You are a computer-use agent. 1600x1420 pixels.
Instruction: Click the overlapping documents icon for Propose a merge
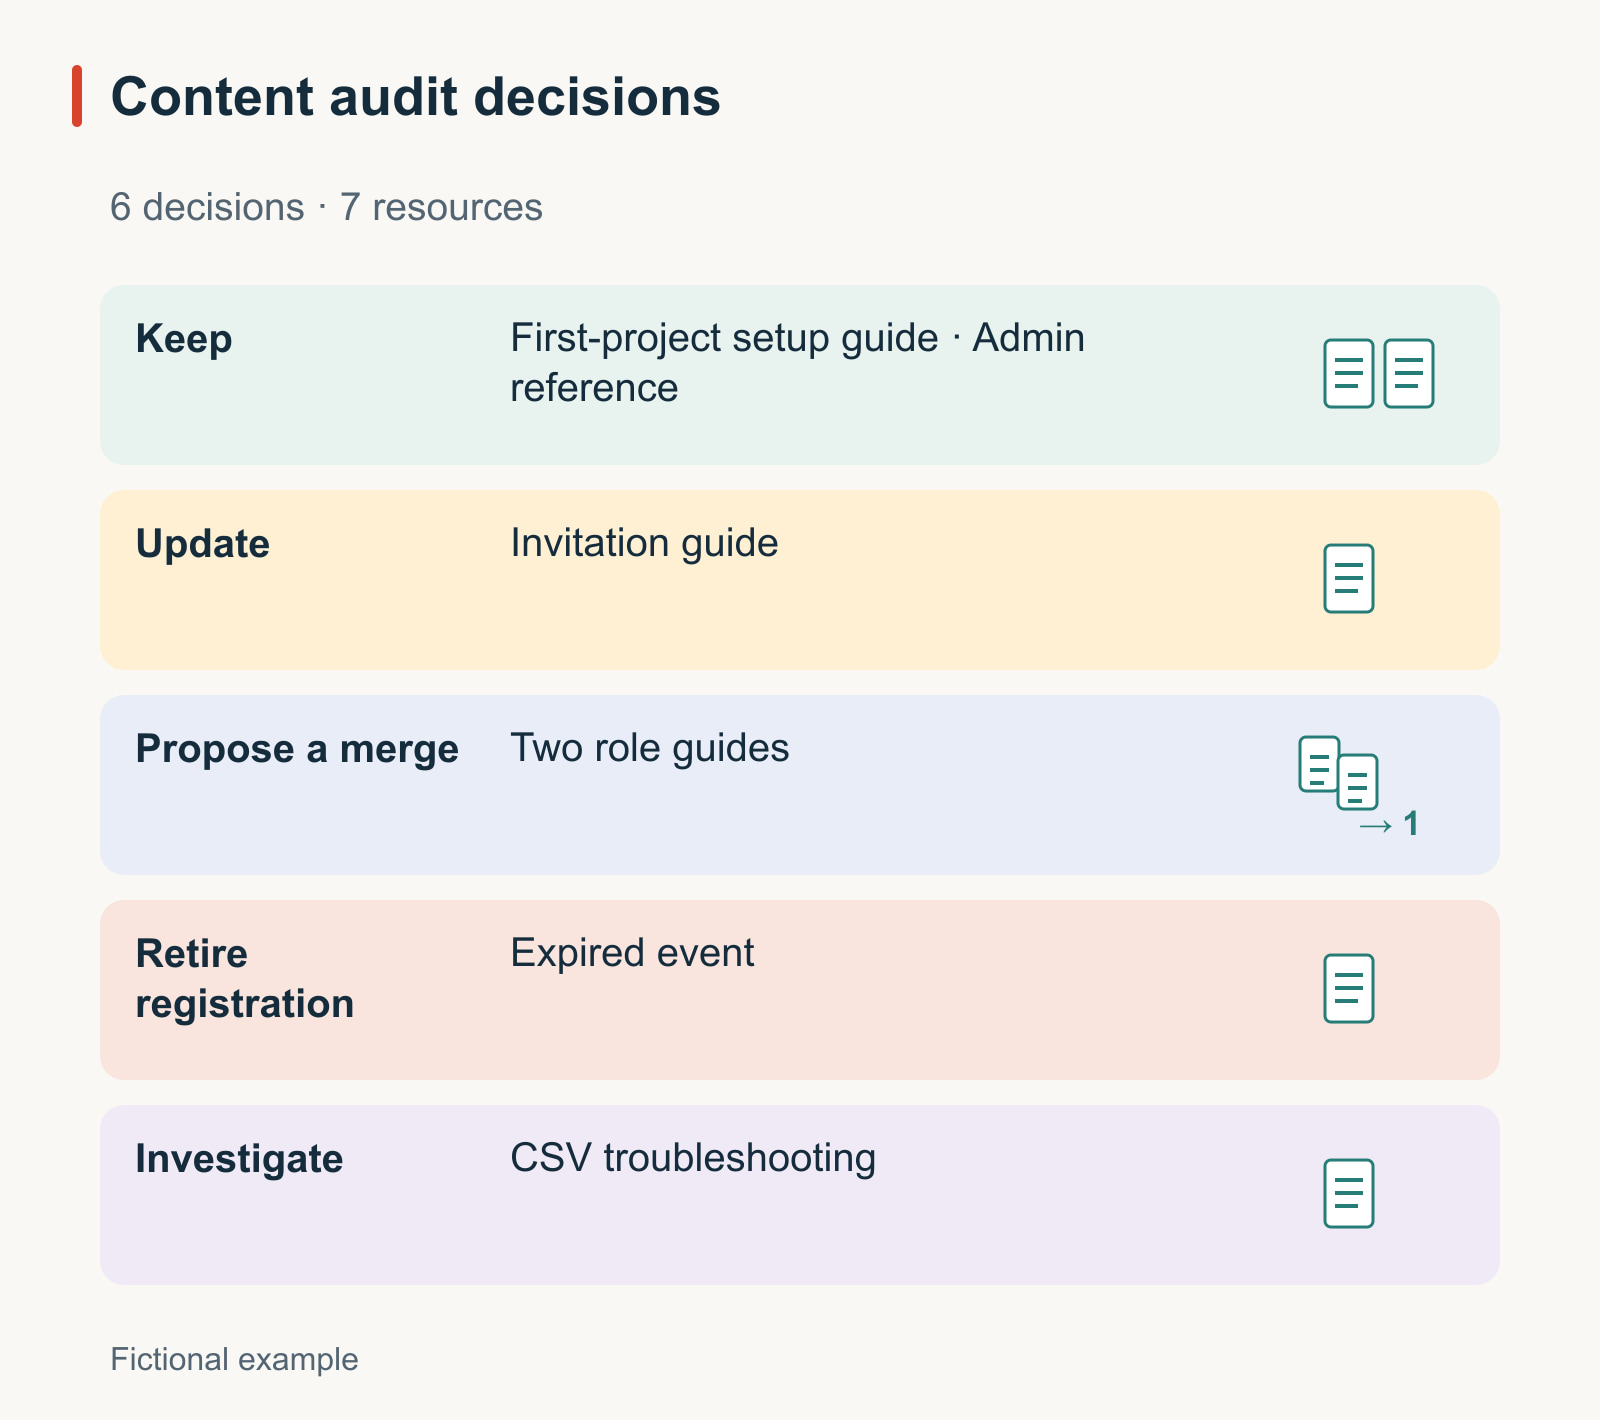point(1339,773)
